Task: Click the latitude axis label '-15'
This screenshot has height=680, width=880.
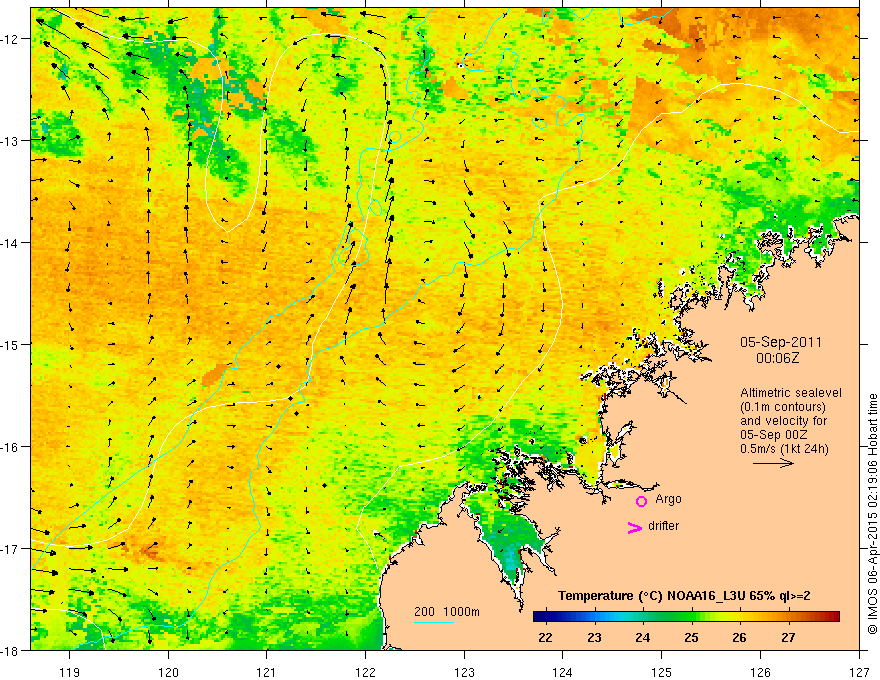Action: click(x=11, y=344)
